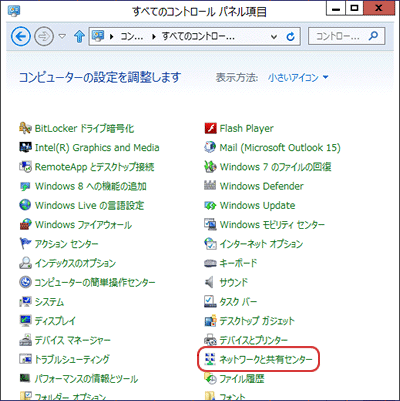Open the トラブルシューティング link

[72, 359]
